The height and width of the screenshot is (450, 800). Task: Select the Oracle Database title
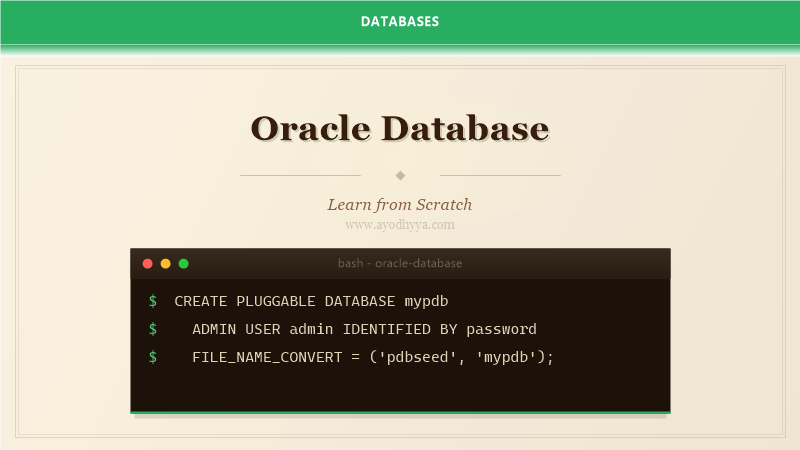pyautogui.click(x=400, y=128)
